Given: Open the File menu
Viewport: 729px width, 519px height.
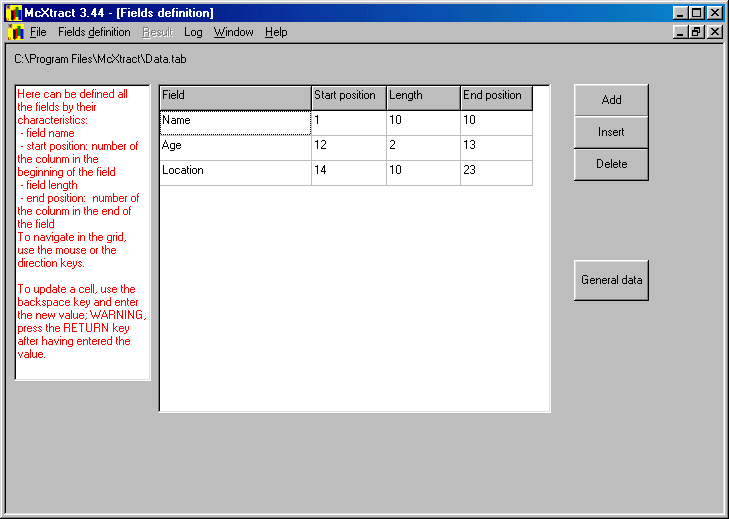Looking at the screenshot, I should tap(38, 32).
